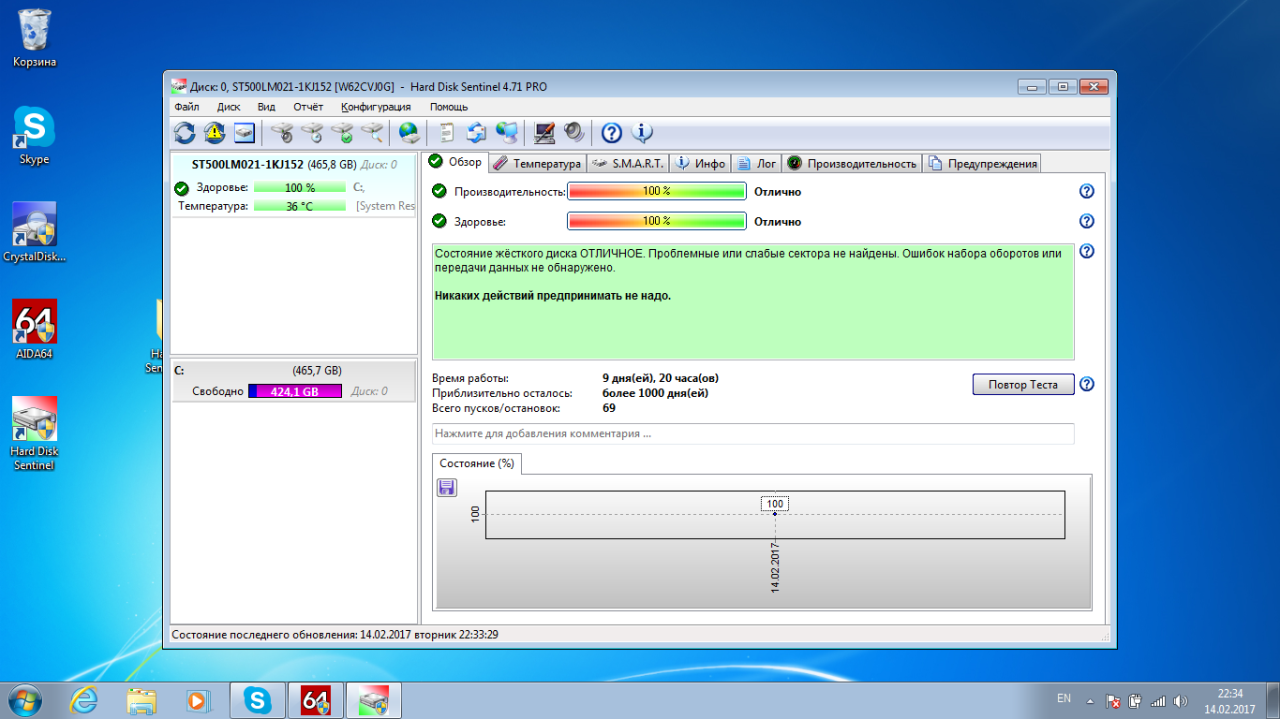Open the Windows Explorer folder taskbar icon
Image resolution: width=1280 pixels, height=719 pixels.
[141, 701]
